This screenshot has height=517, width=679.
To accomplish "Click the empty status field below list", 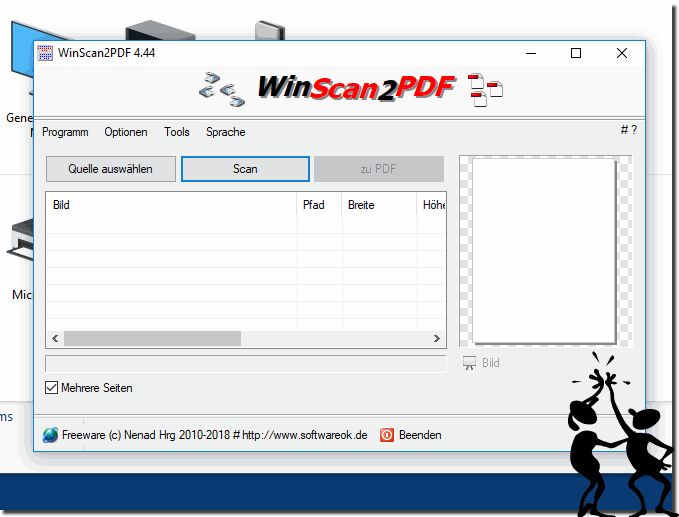I will click(246, 364).
